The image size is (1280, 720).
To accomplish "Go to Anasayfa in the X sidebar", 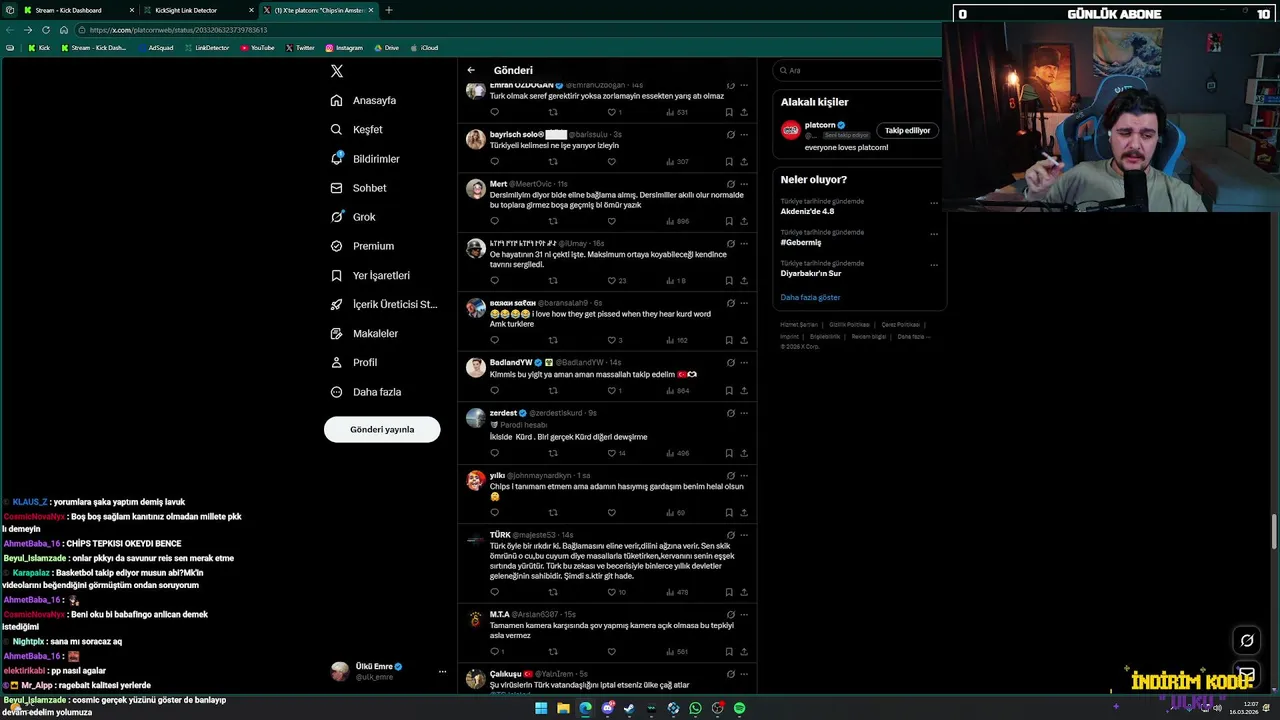I will tap(363, 100).
